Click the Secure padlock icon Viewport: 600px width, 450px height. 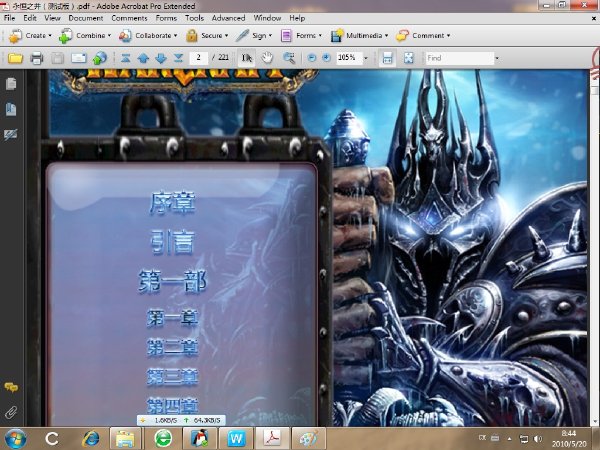192,36
